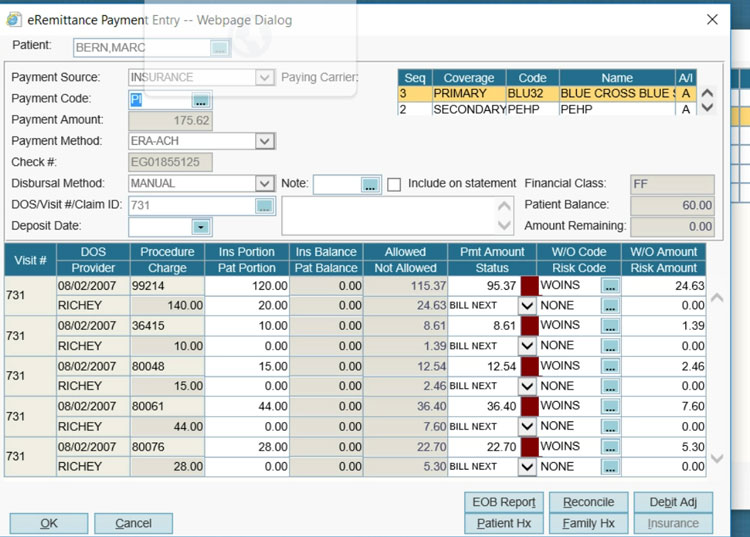Open the Risk Code lookup in 28.00 charge row
Viewport: 750px width, 537px height.
point(610,467)
